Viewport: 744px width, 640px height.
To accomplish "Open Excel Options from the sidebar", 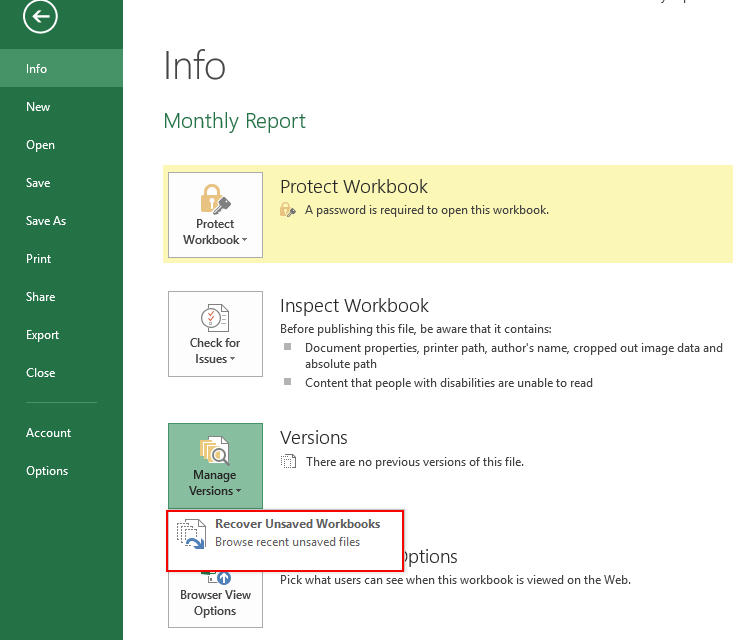I will pos(47,471).
